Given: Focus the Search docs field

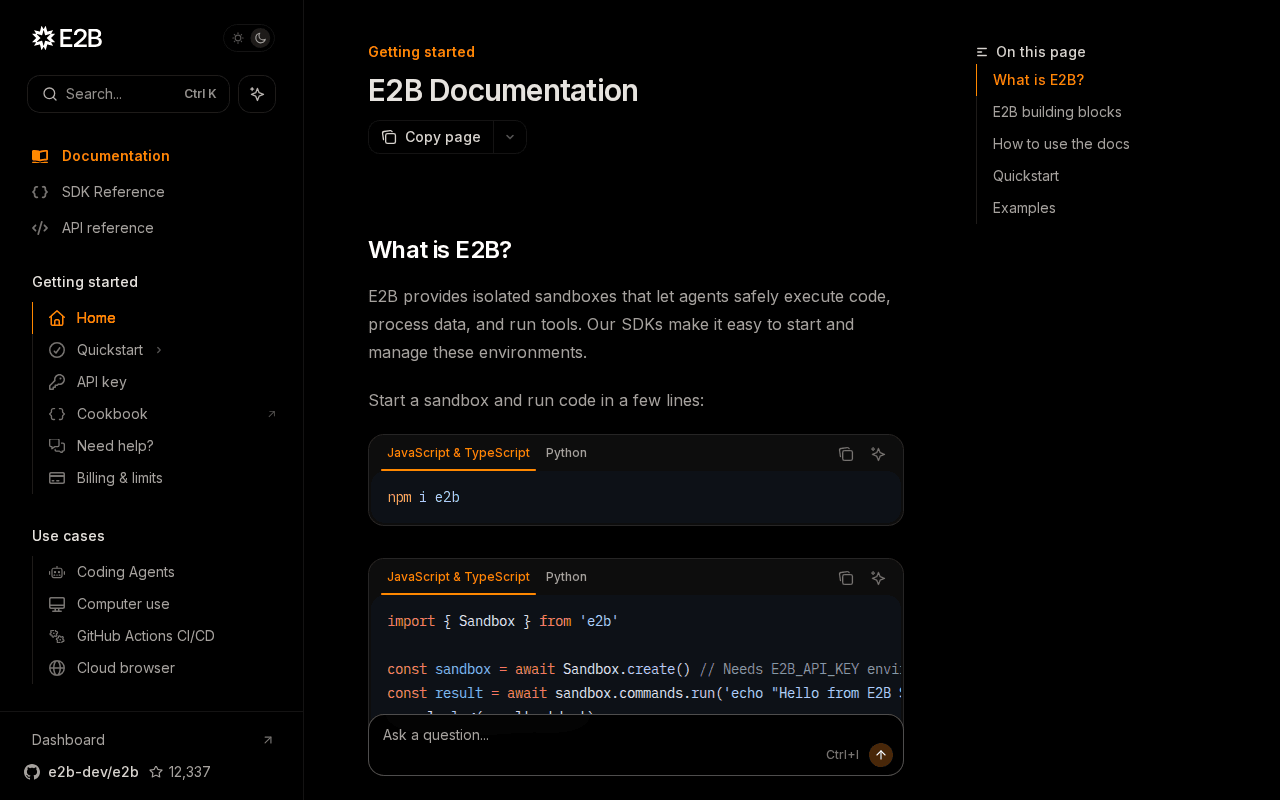Looking at the screenshot, I should (x=129, y=94).
